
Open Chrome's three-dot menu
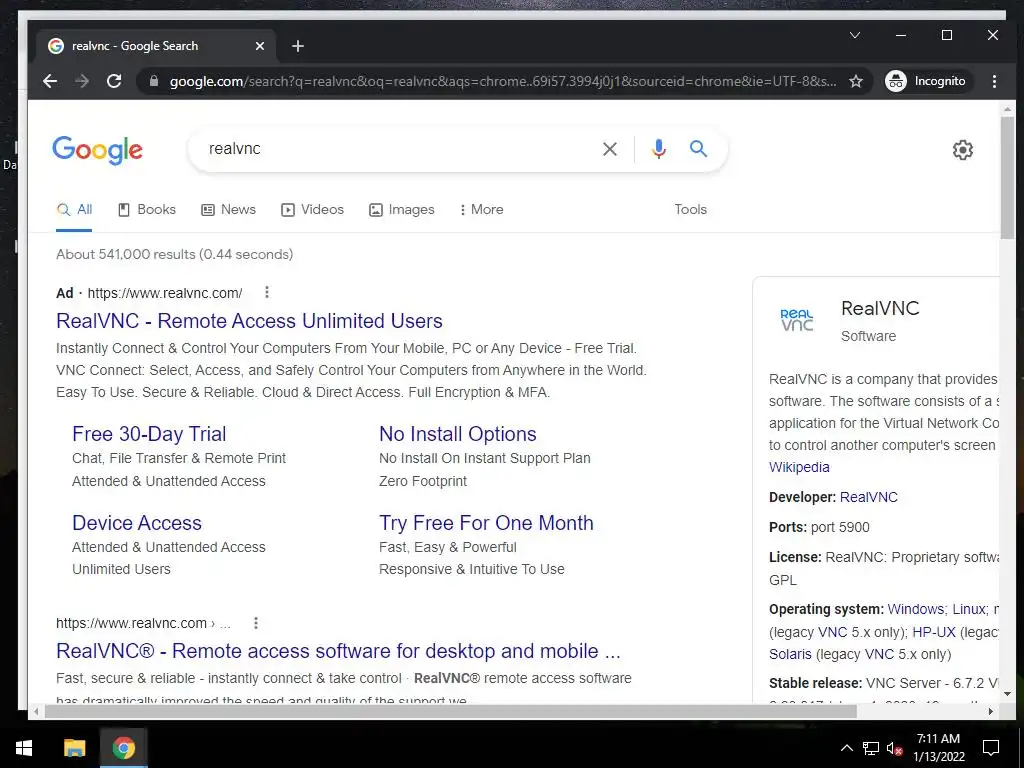click(994, 81)
